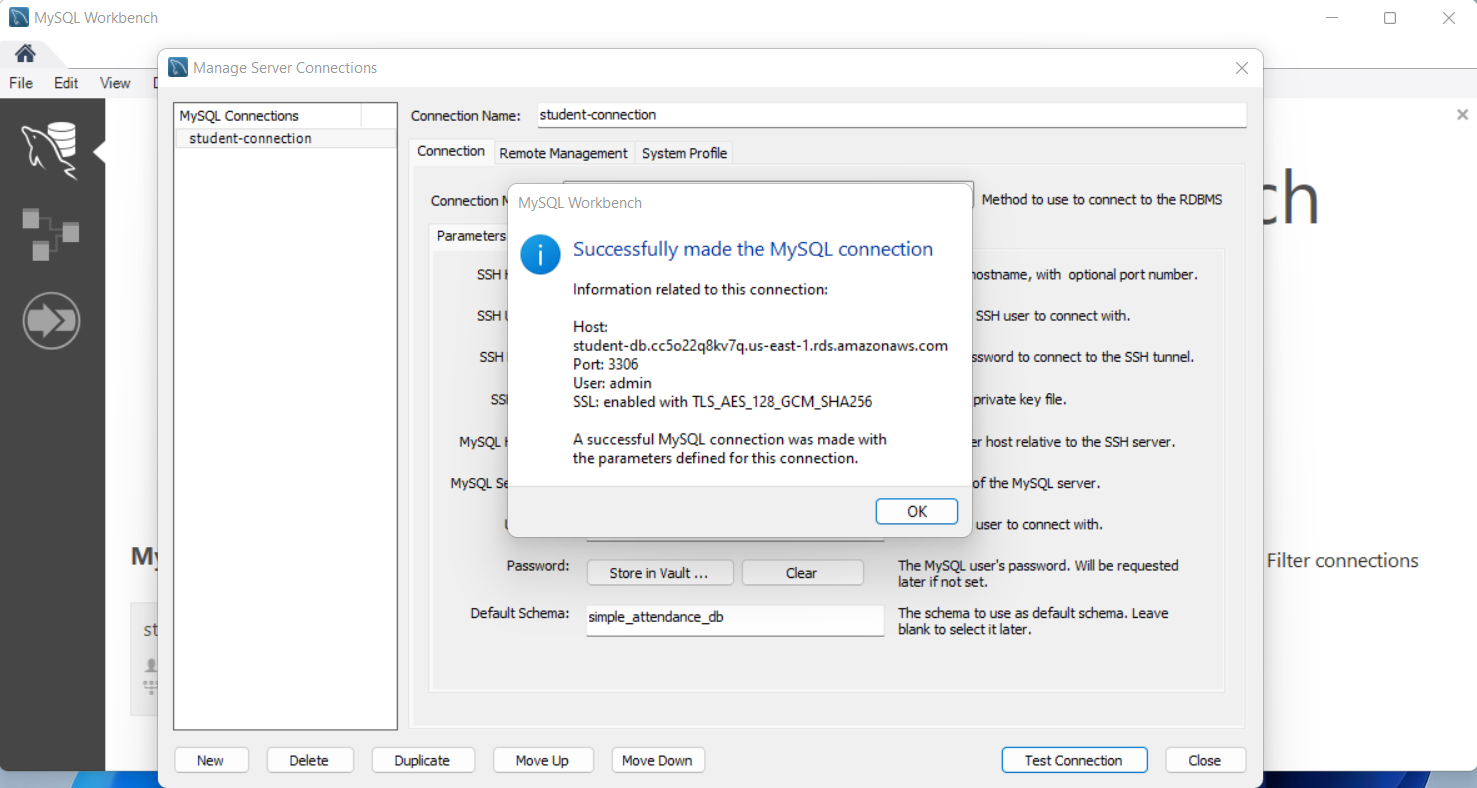Screen dimensions: 1477x788
Task: Open the File menu
Action: (21, 83)
